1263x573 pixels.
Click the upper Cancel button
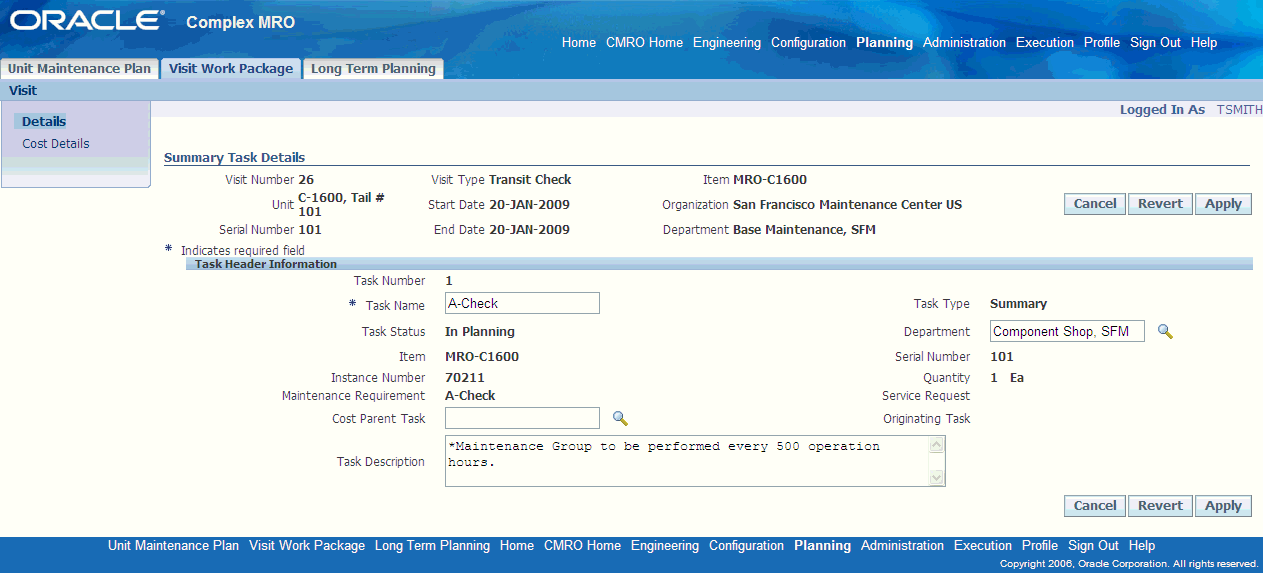(1095, 204)
